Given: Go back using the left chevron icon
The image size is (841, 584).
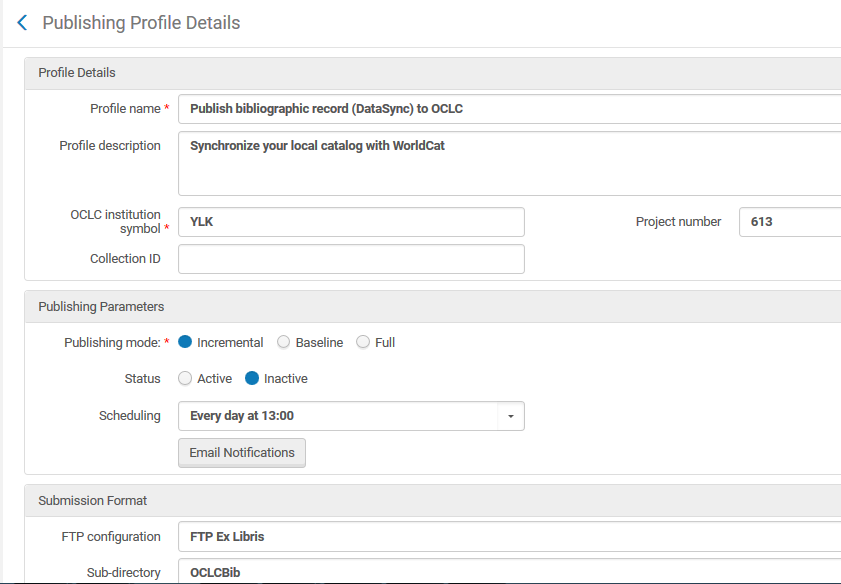Looking at the screenshot, I should point(22,23).
